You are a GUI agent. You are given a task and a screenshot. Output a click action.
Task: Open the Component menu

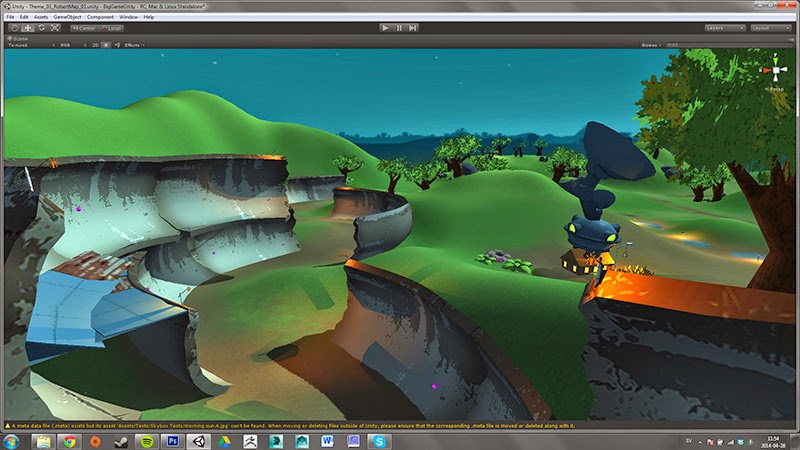coord(100,17)
